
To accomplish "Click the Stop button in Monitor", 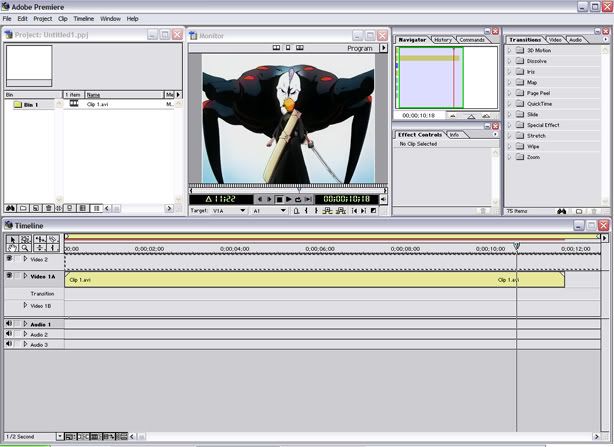I will pos(279,200).
